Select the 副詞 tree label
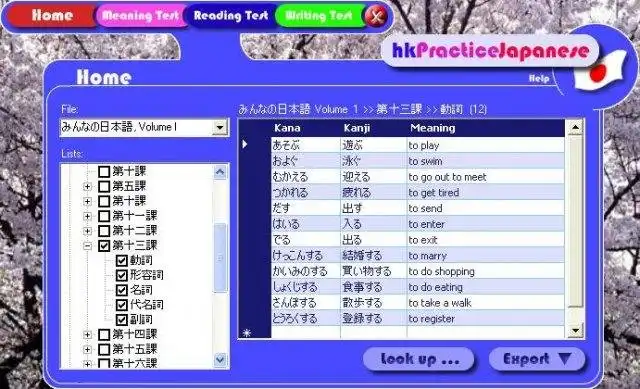The width and height of the screenshot is (640, 389). (141, 320)
